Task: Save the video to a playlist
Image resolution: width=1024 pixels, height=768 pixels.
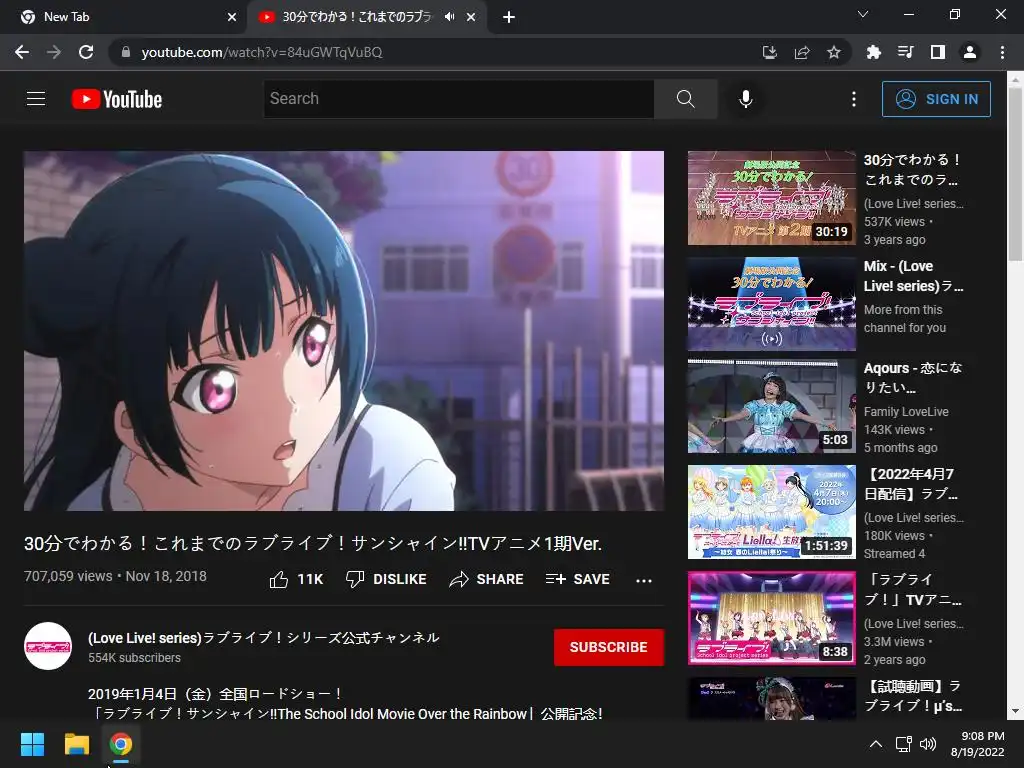Action: click(x=577, y=579)
